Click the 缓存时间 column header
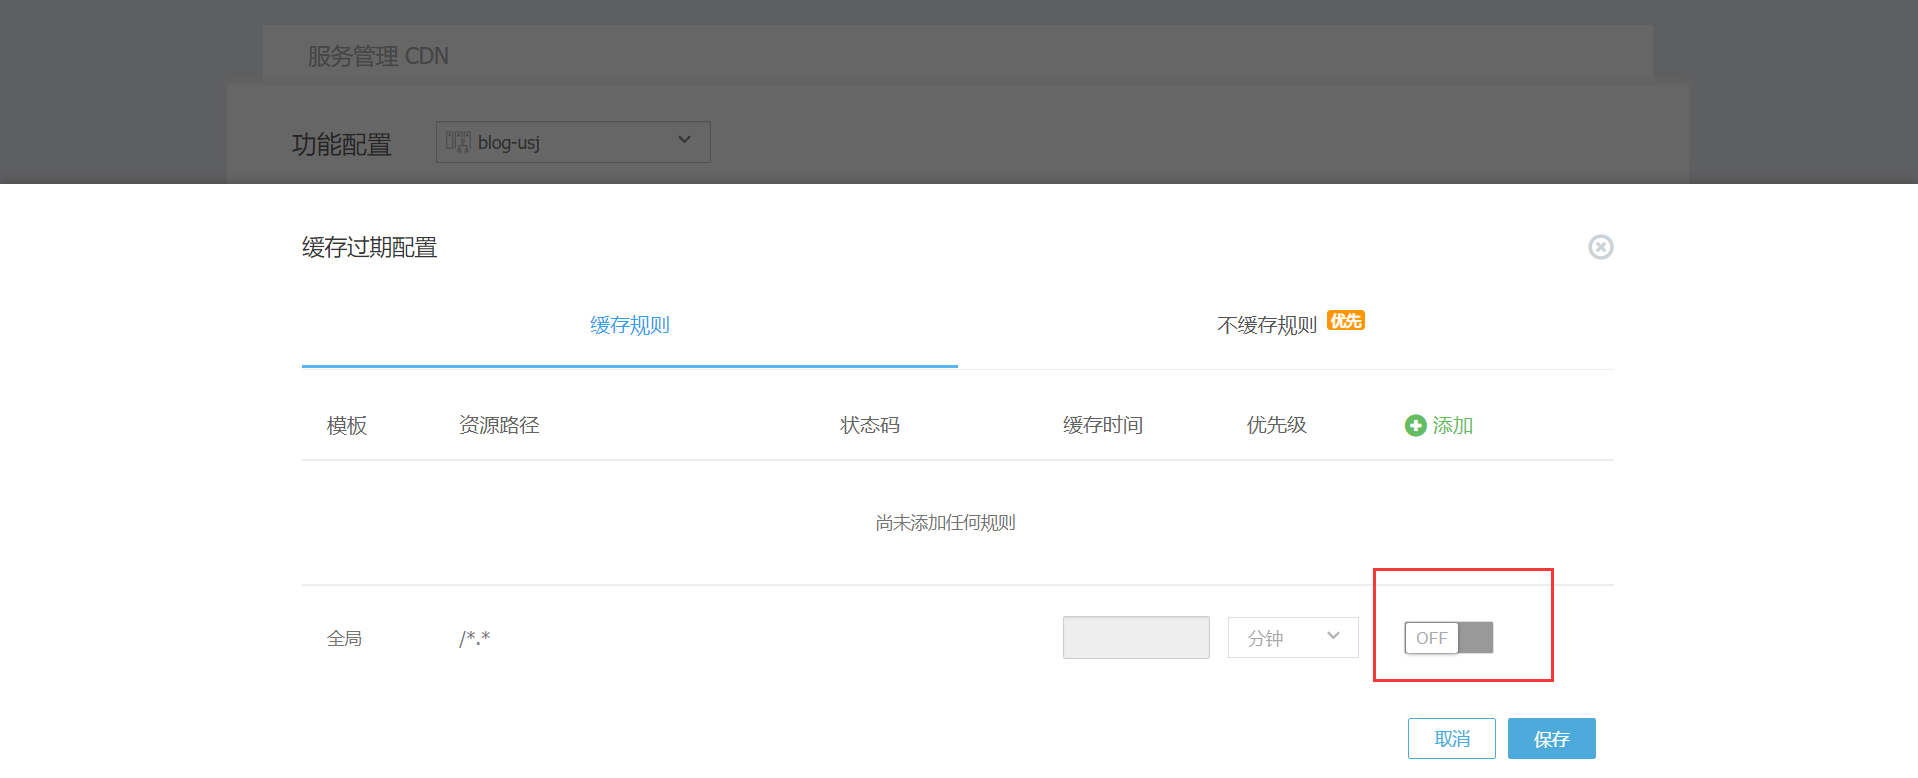 (x=1102, y=426)
